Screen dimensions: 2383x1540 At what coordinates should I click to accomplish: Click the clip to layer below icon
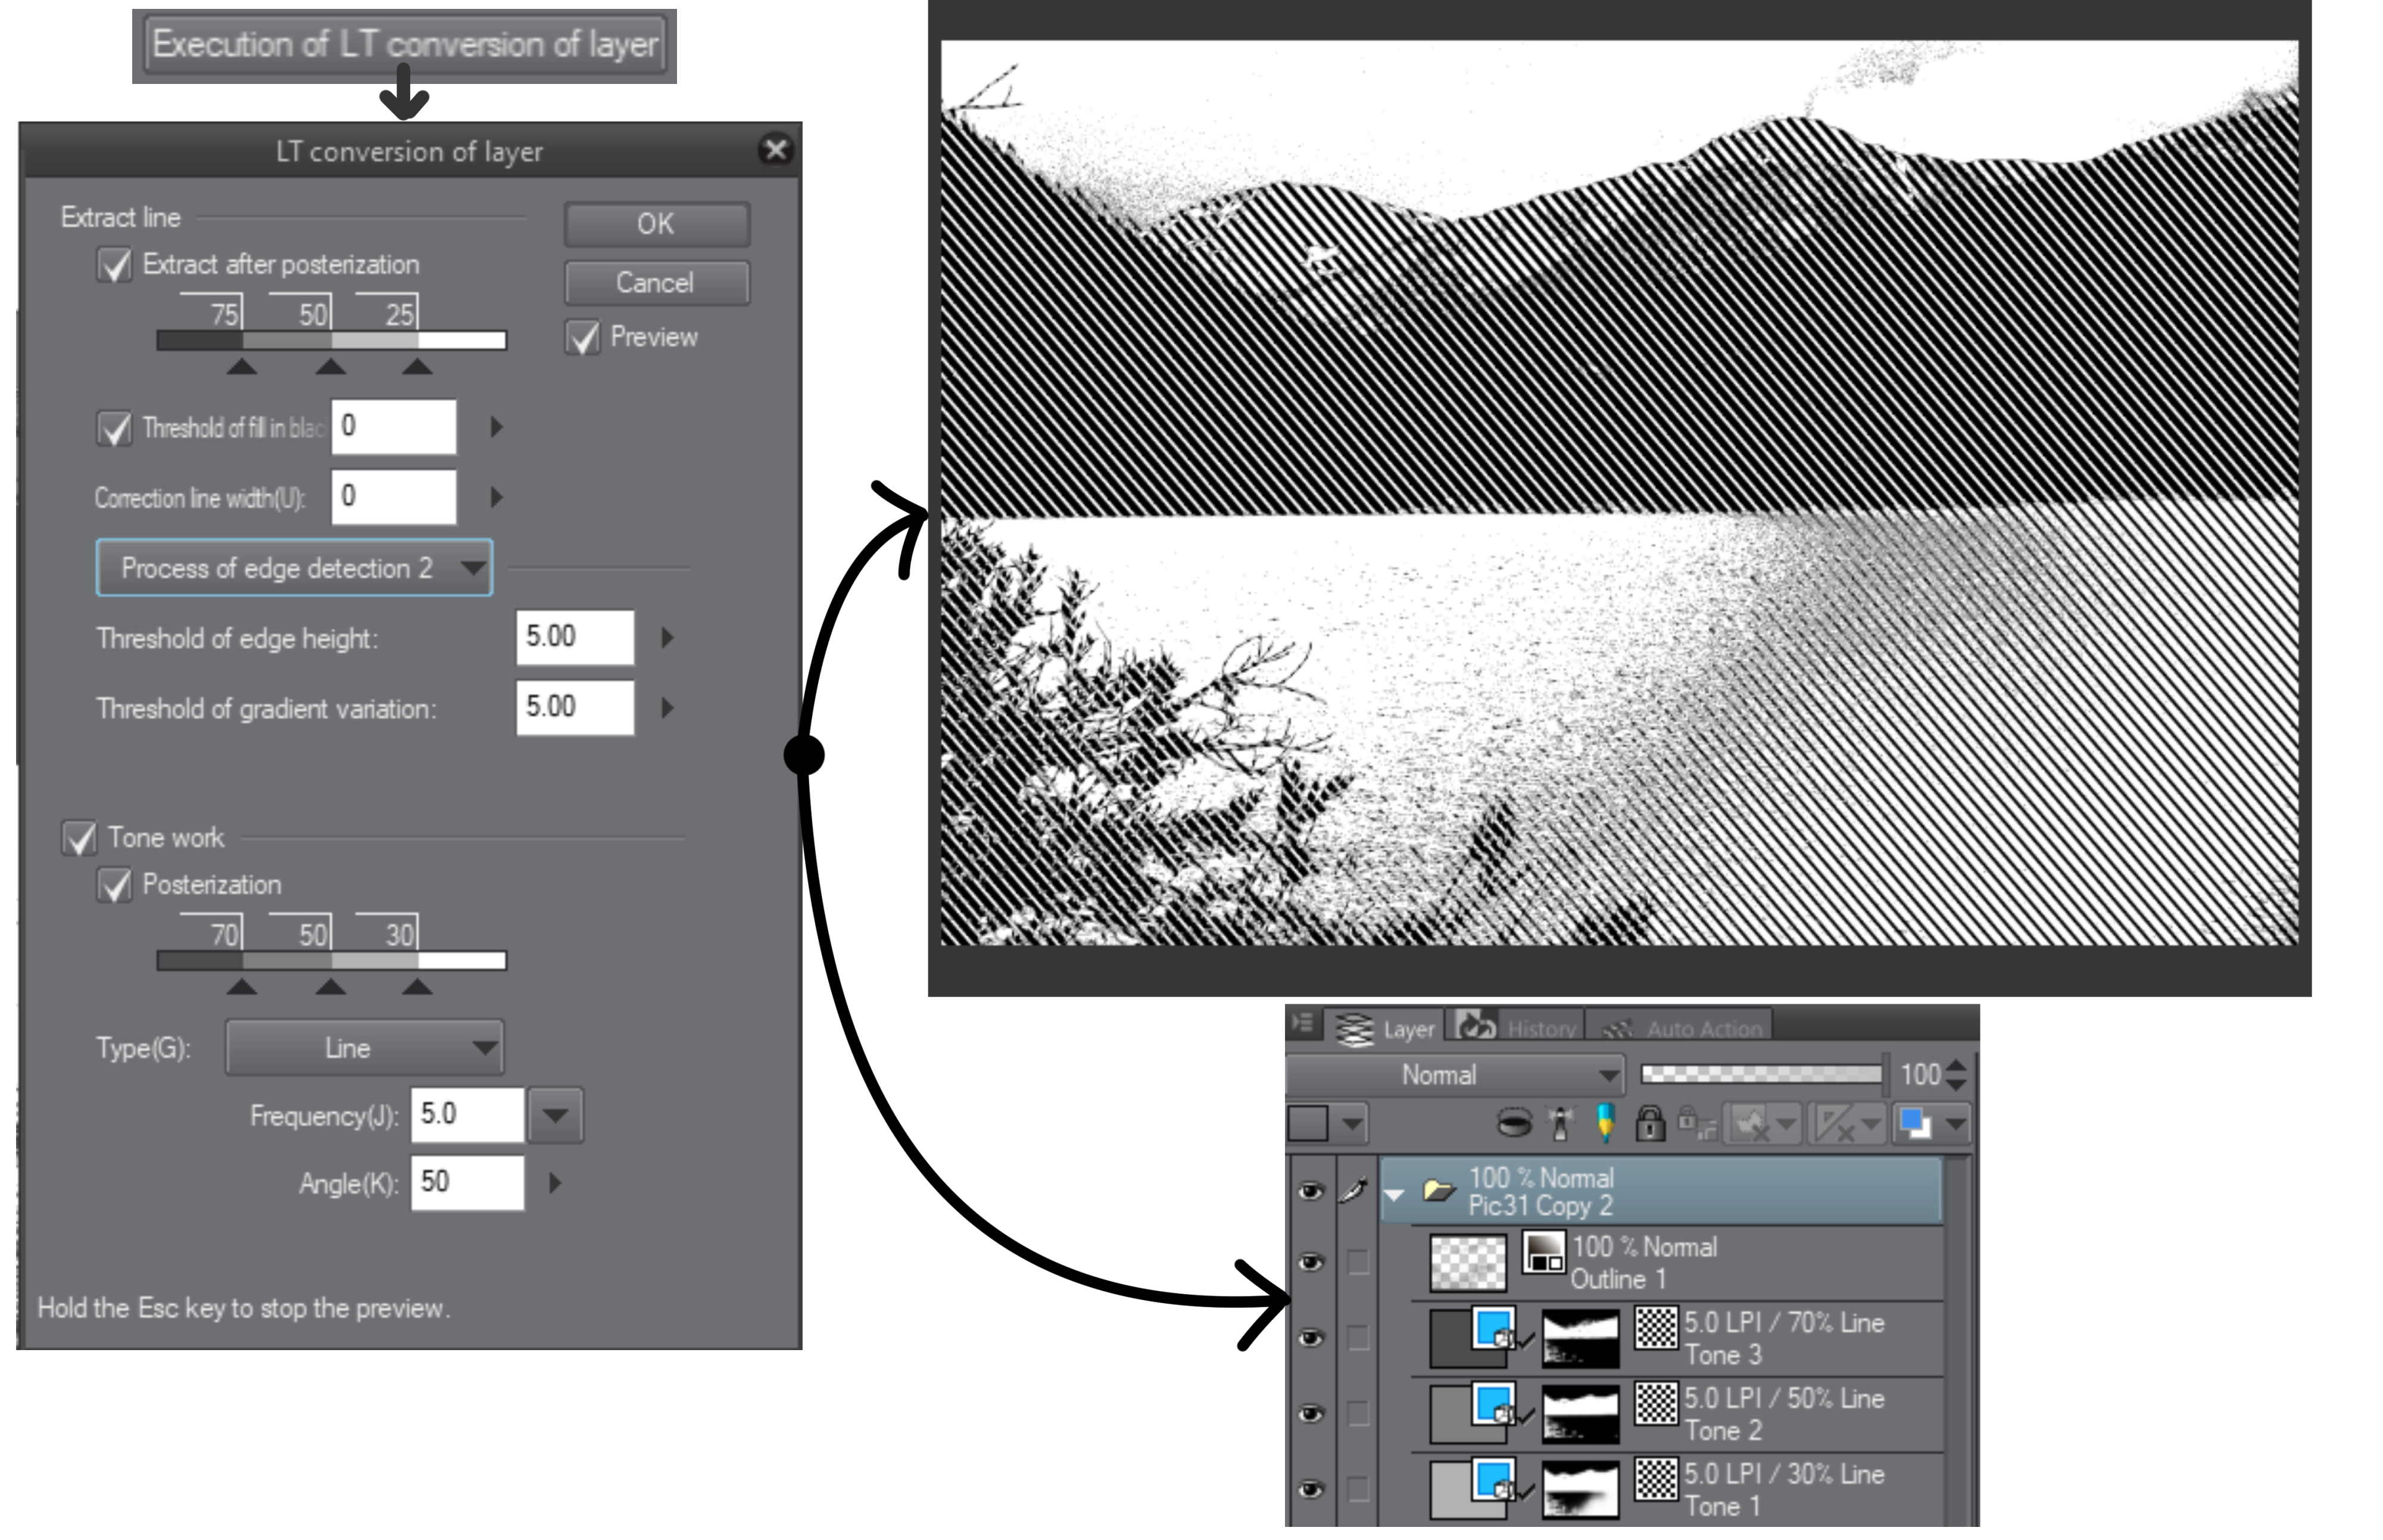pyautogui.click(x=1514, y=1123)
